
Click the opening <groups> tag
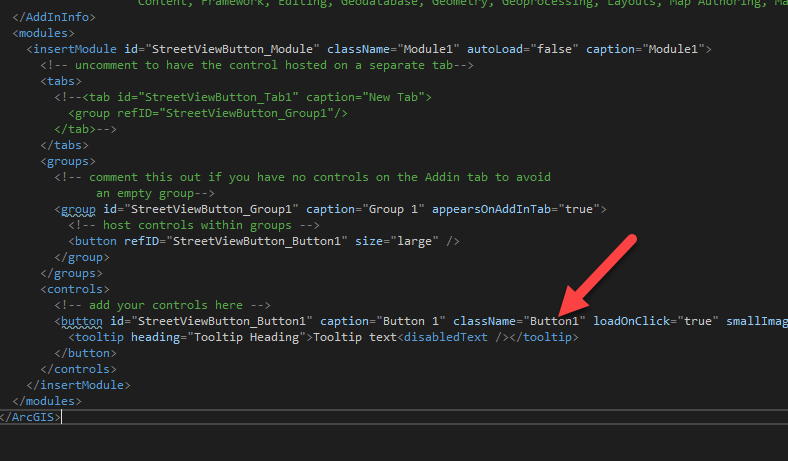pyautogui.click(x=68, y=161)
